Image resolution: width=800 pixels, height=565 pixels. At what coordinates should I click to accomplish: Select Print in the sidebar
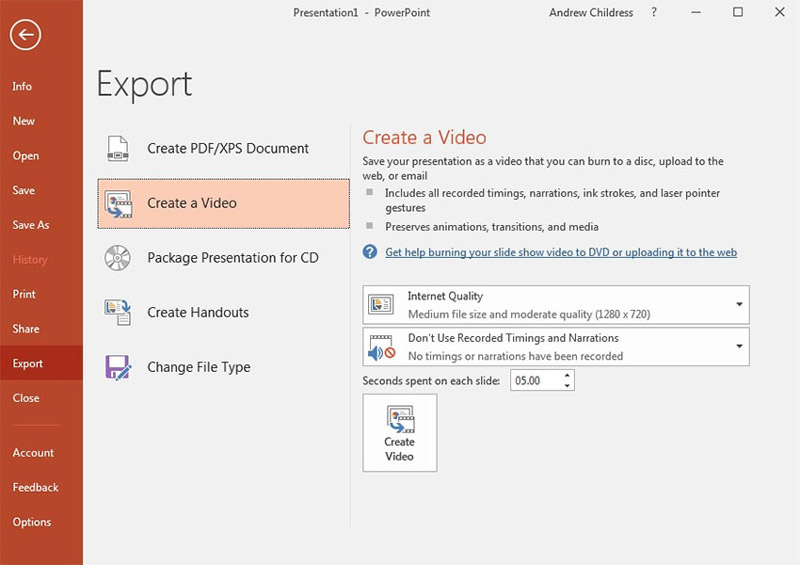pos(24,294)
